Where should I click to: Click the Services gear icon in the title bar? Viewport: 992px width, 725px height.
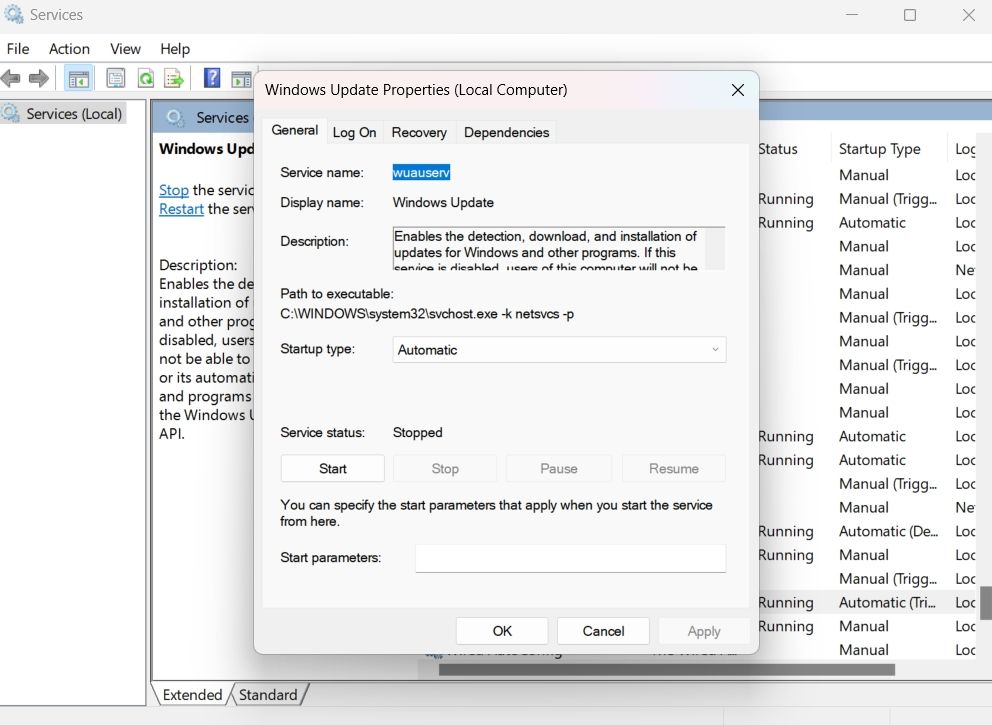click(x=13, y=14)
